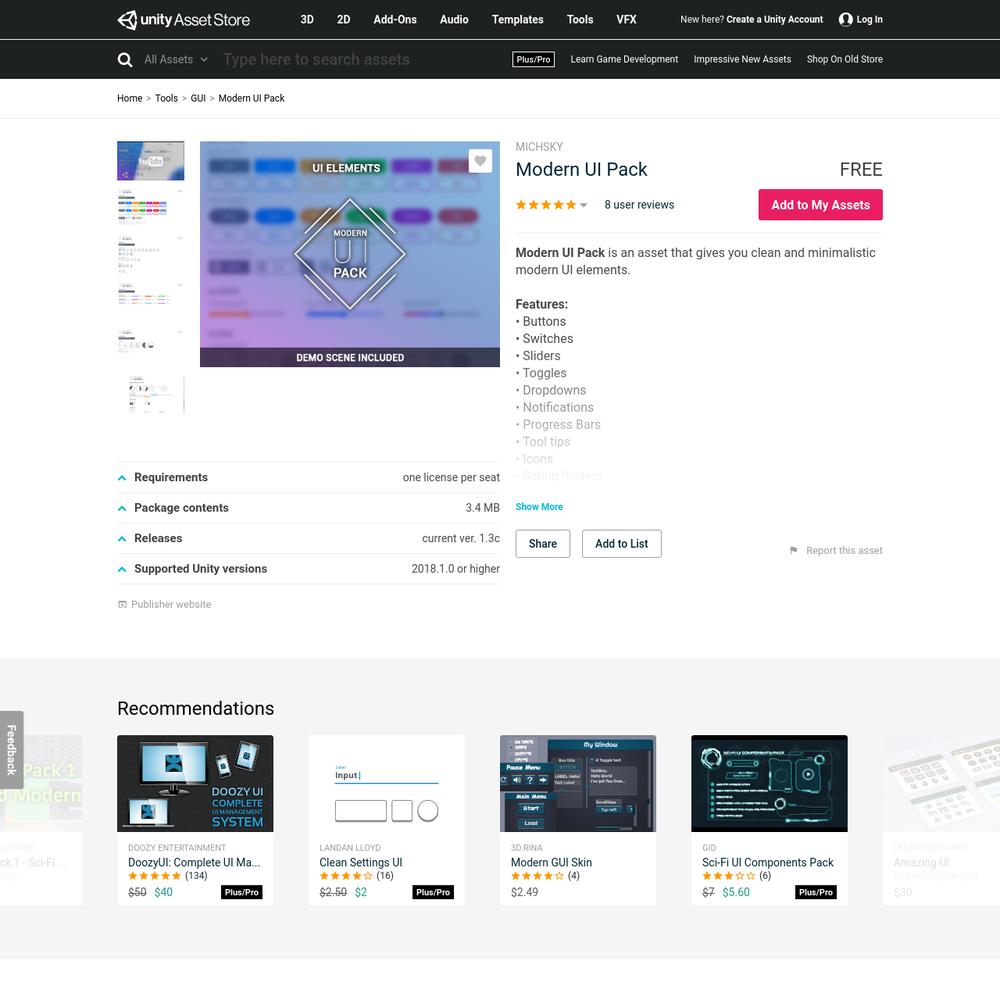This screenshot has width=1000, height=1000.
Task: Favorite the asset with the heart icon
Action: click(480, 161)
